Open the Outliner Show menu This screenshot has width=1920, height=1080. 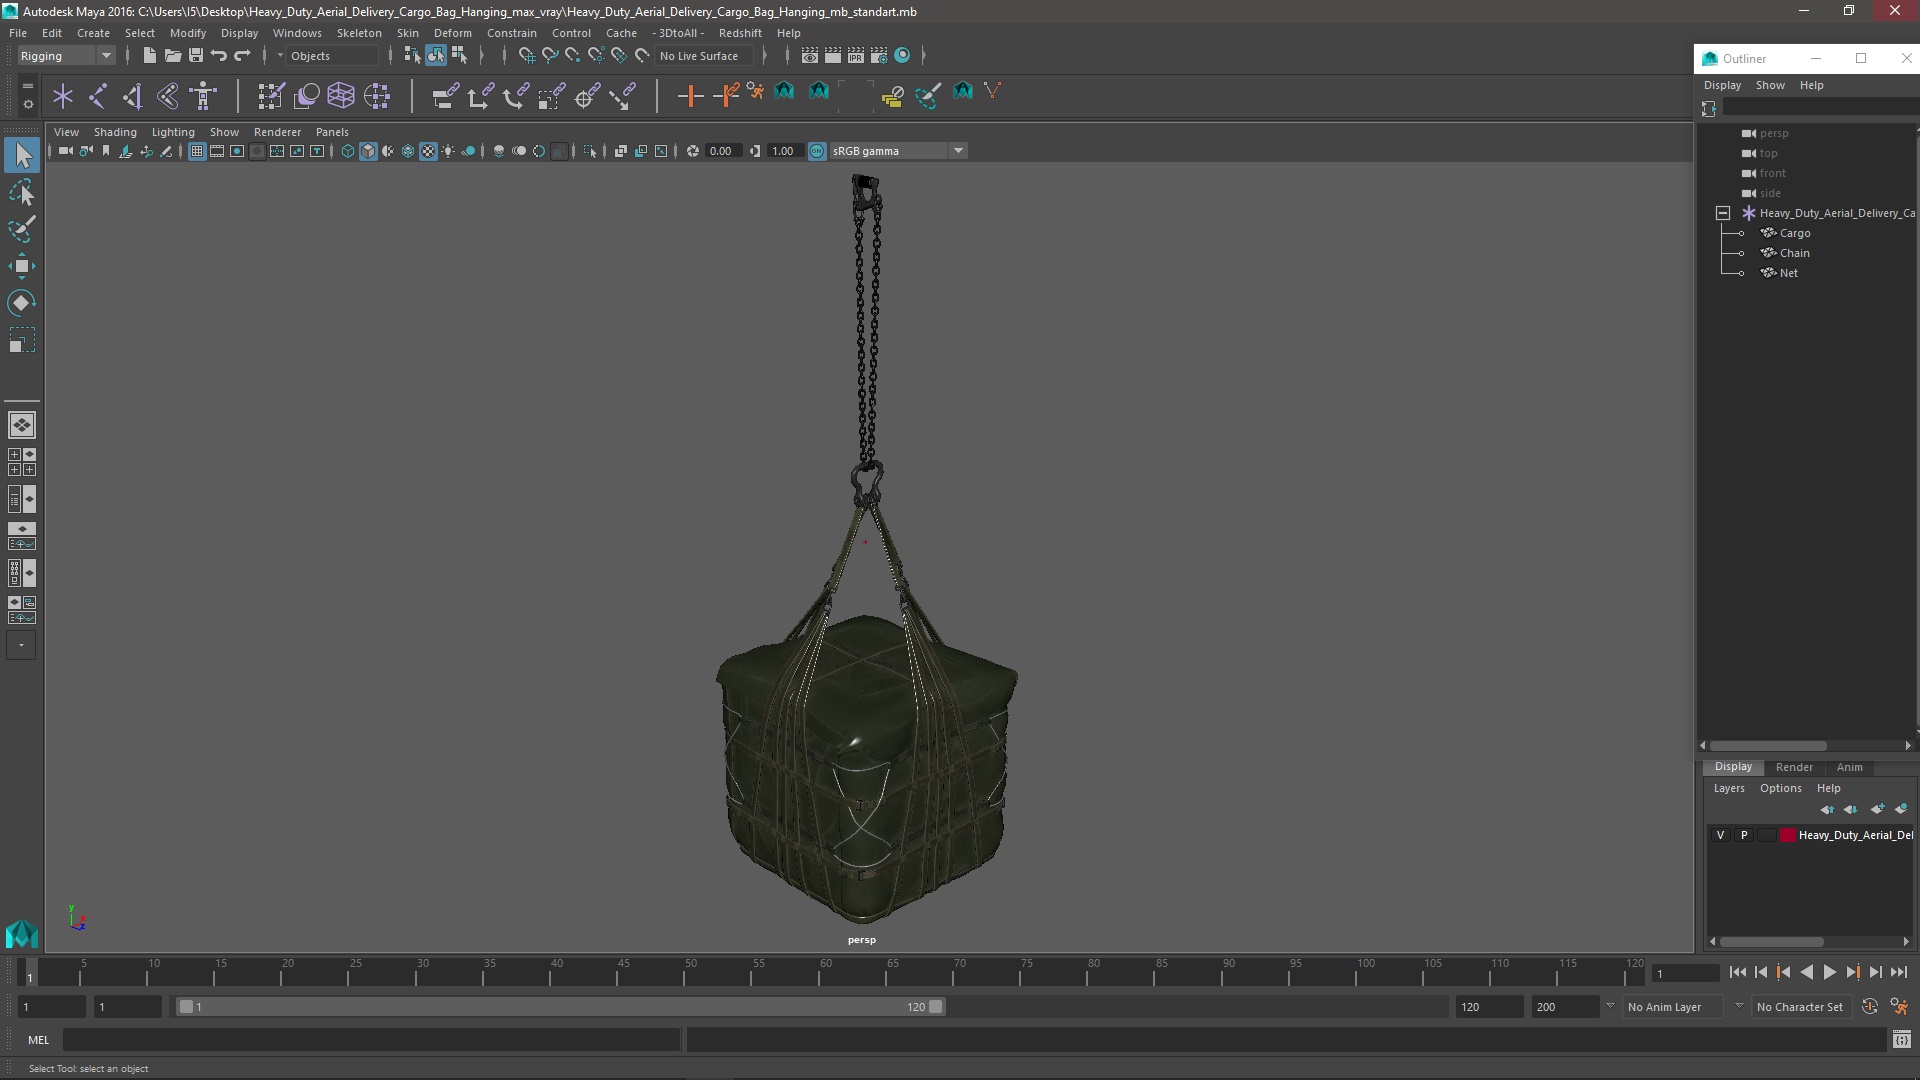click(x=1770, y=85)
